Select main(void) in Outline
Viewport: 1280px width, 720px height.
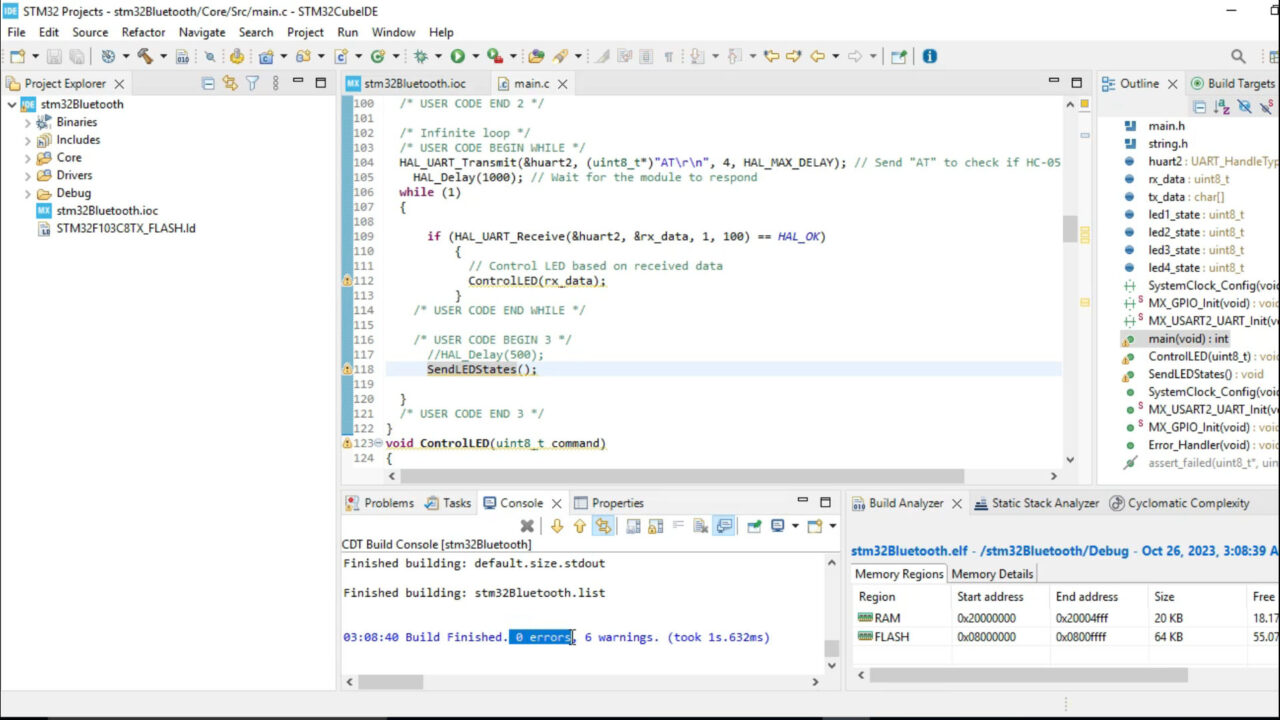click(1188, 339)
